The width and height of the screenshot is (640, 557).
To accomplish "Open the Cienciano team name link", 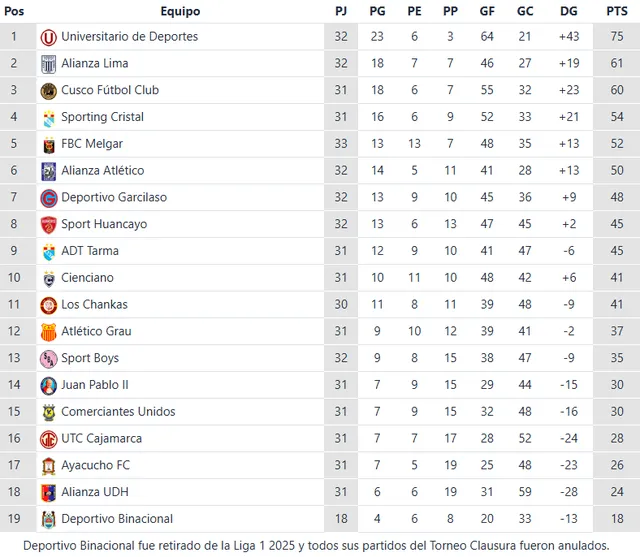I will pyautogui.click(x=87, y=278).
